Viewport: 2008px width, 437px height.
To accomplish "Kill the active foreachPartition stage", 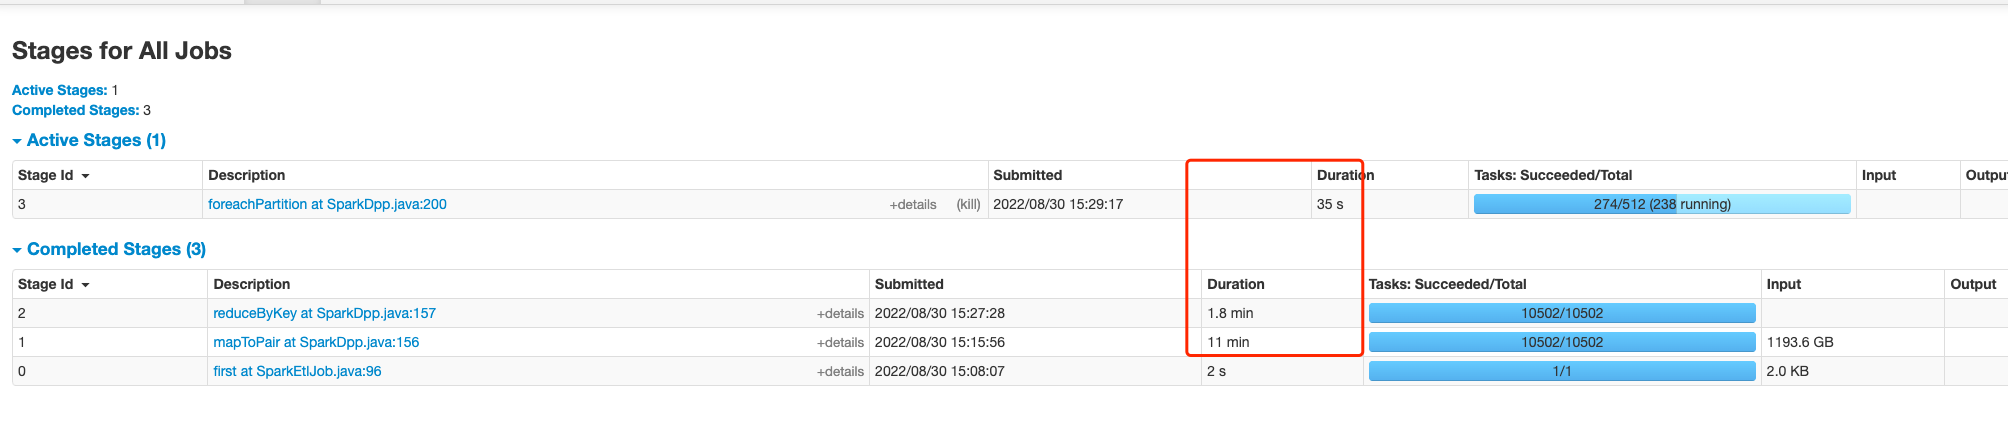I will [968, 204].
